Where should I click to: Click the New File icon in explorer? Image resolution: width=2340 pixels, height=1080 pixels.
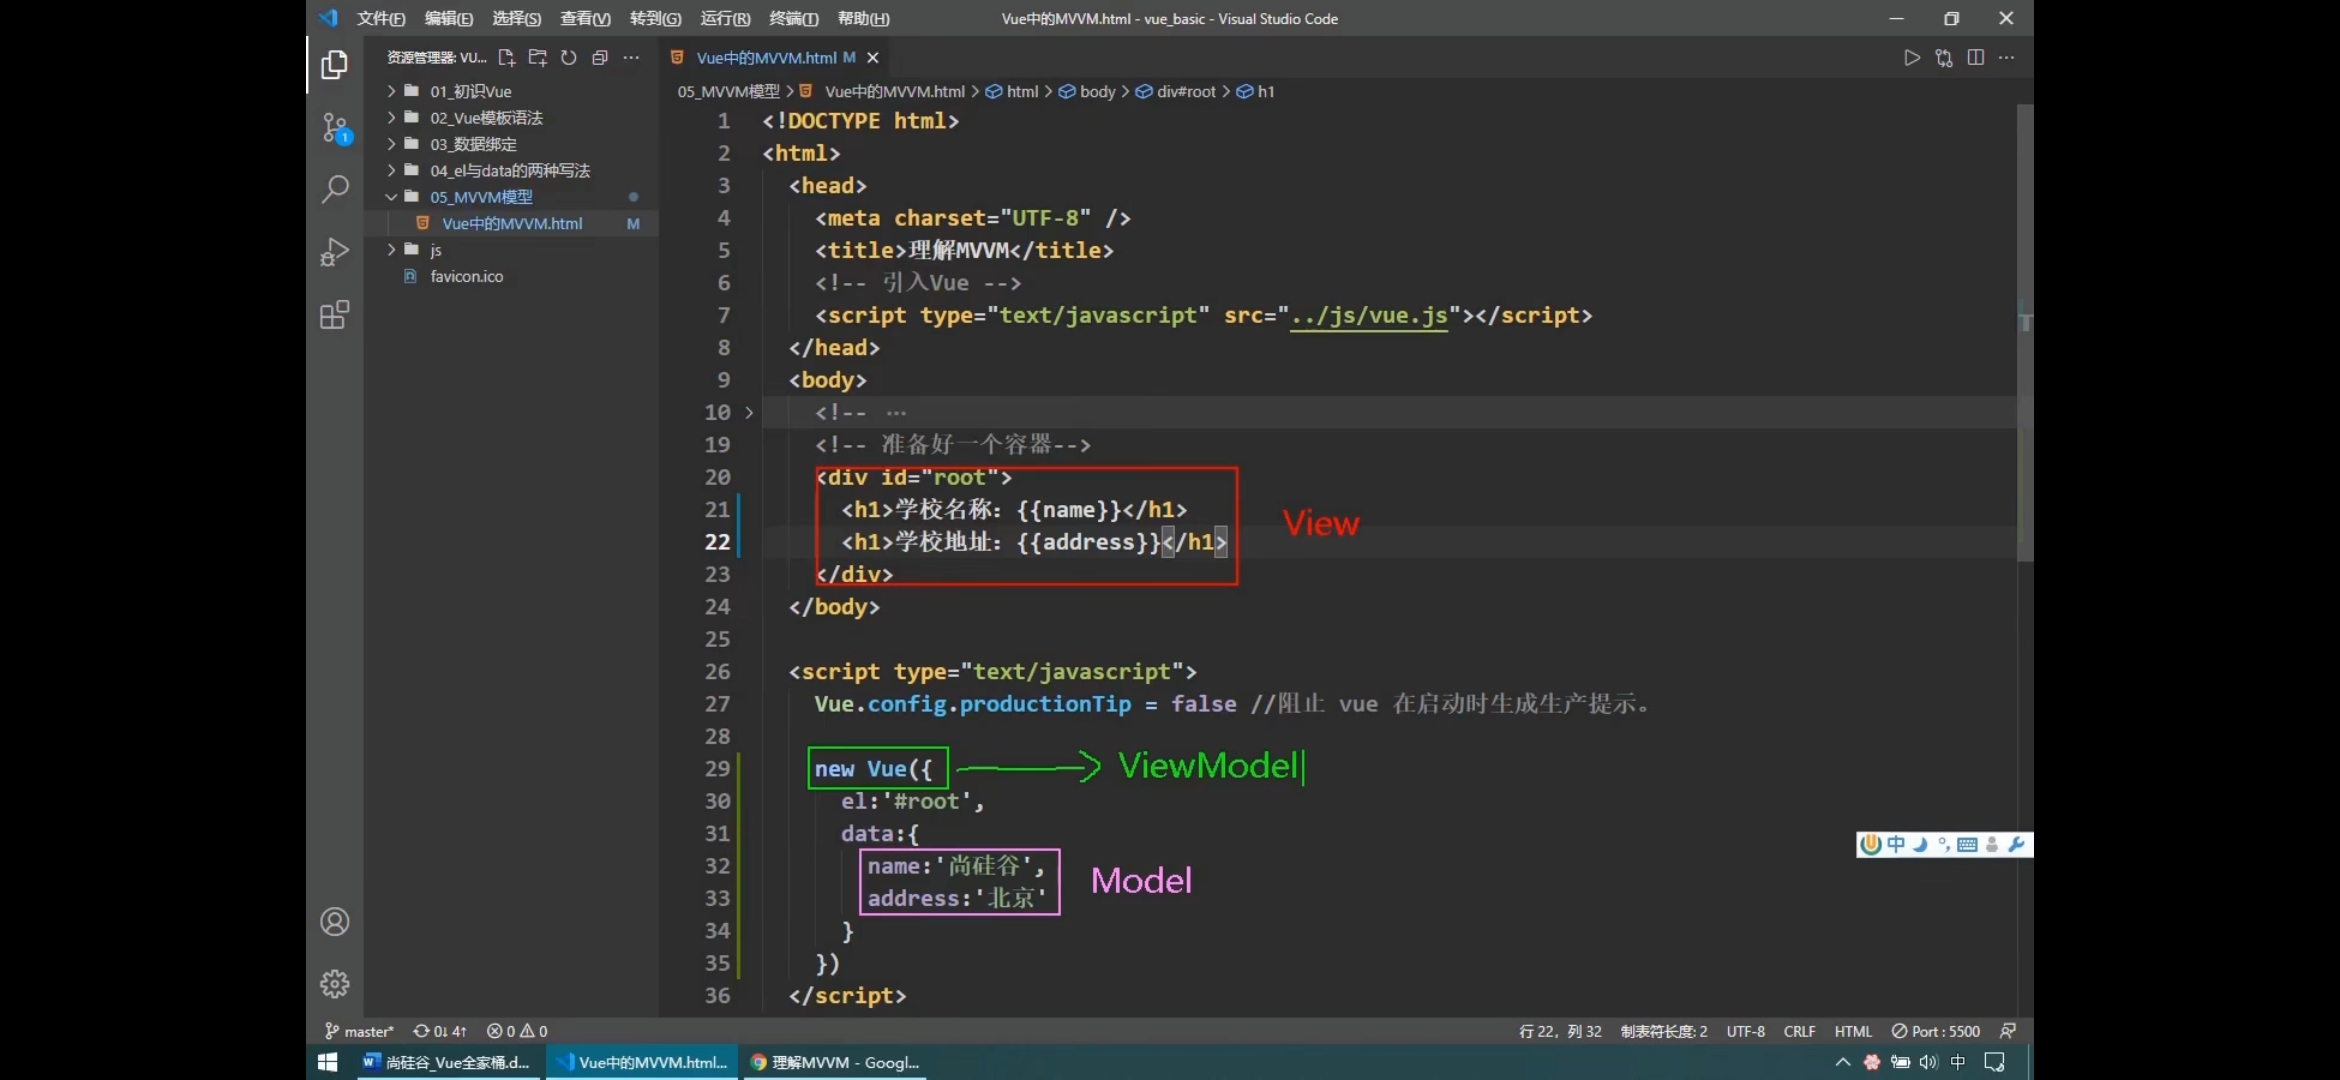pos(506,58)
